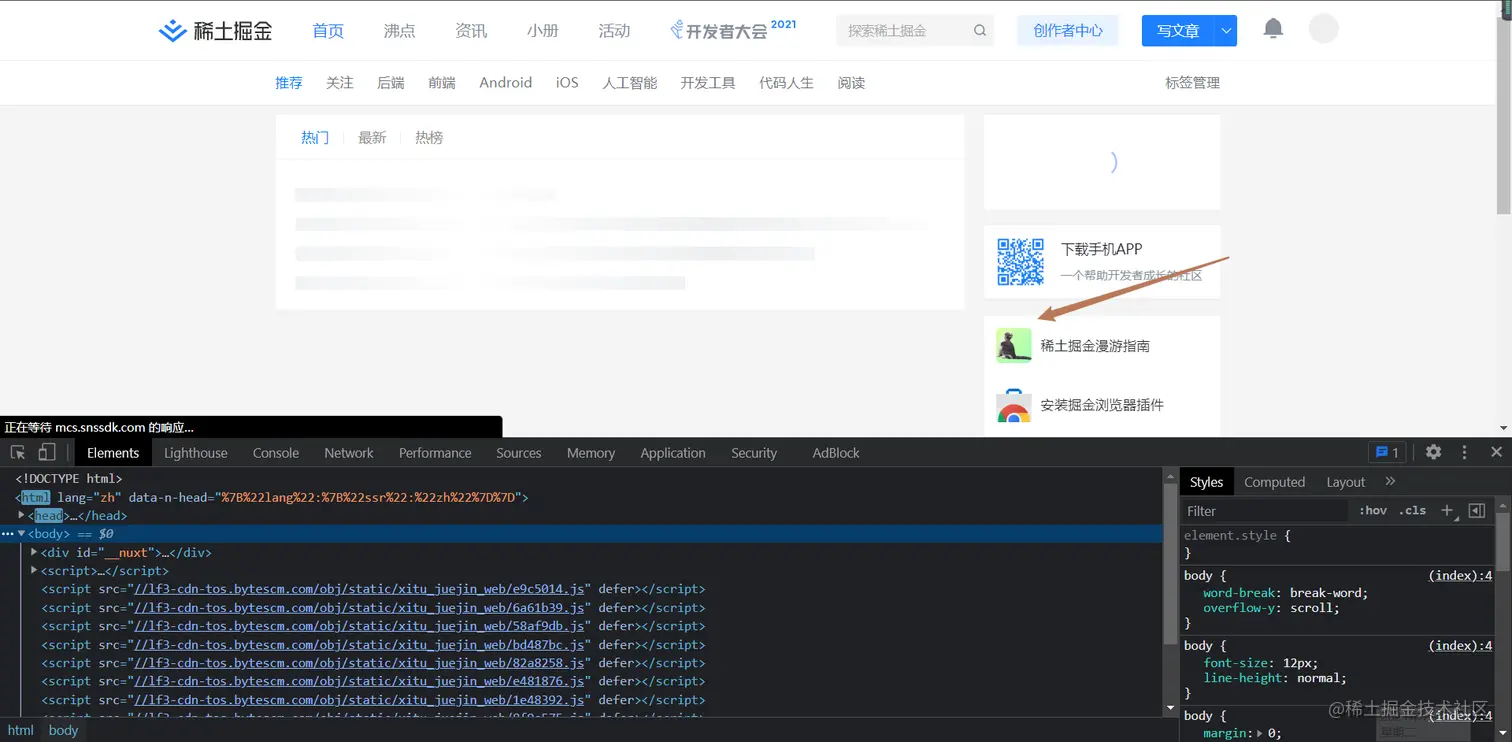Click the 创作者中心 button
Image resolution: width=1512 pixels, height=742 pixels.
point(1068,31)
